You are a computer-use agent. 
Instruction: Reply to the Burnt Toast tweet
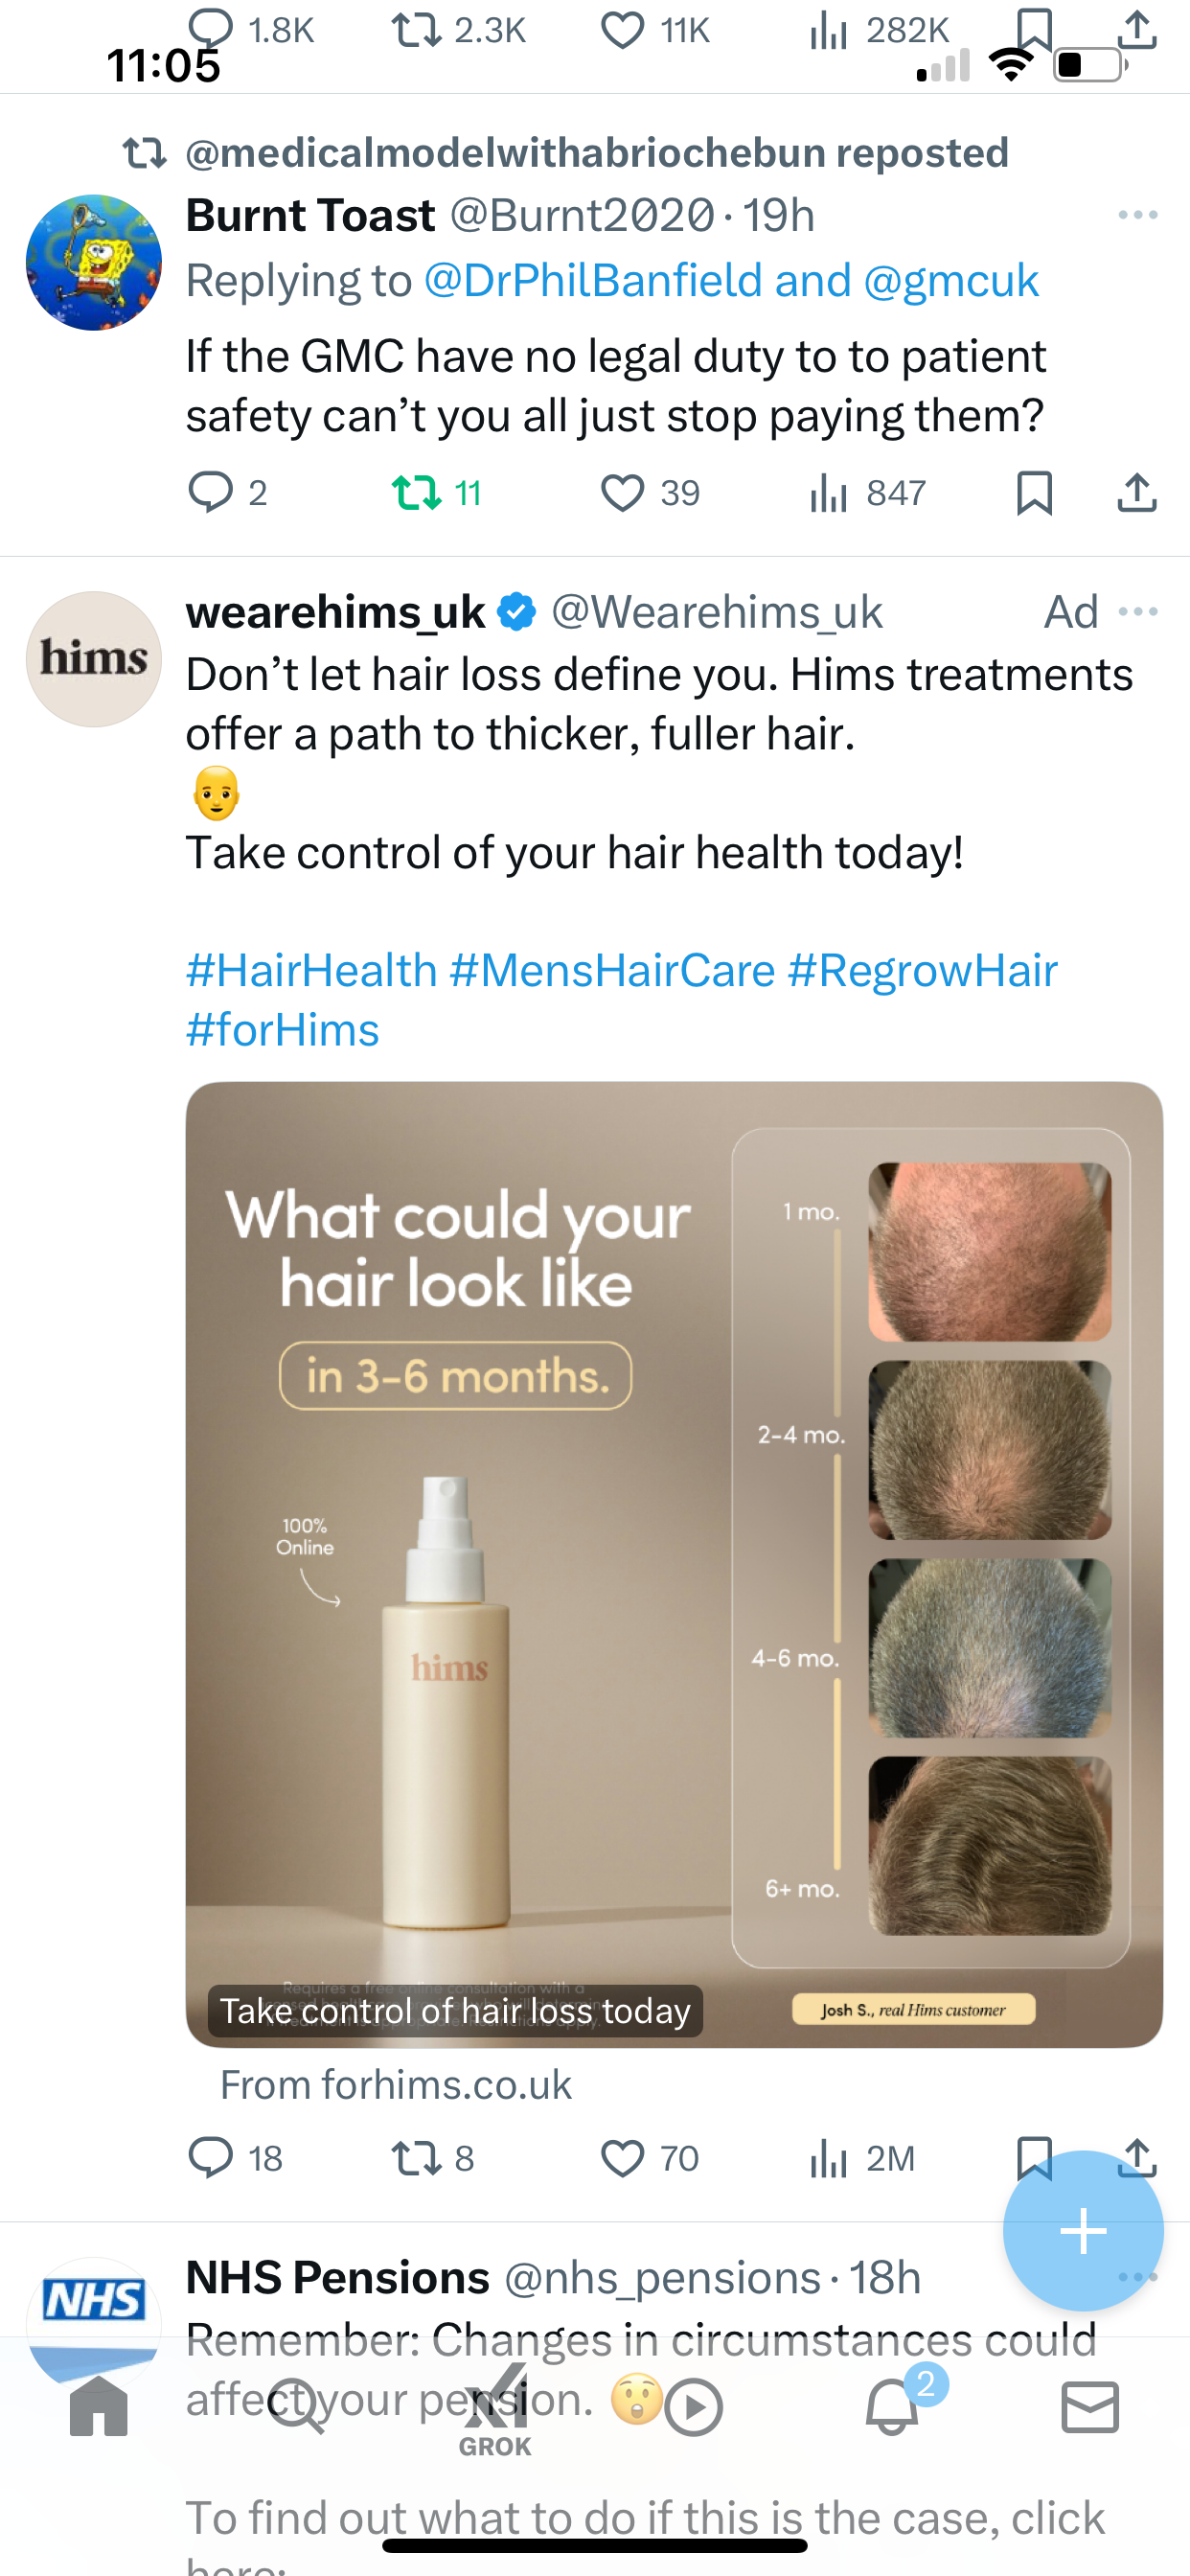(210, 493)
